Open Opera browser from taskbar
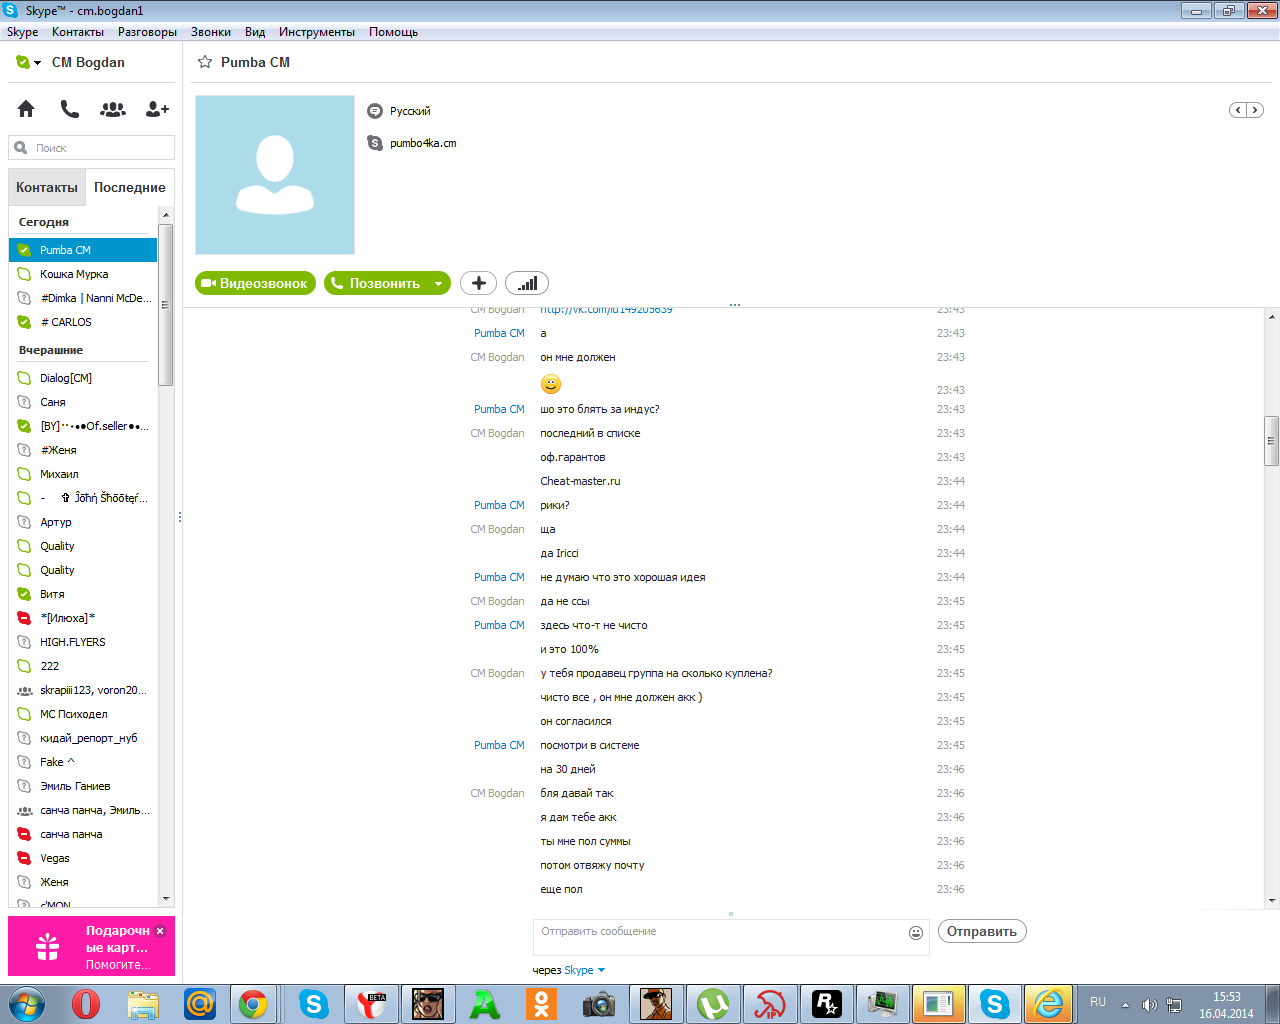1280x1024 pixels. [x=86, y=1003]
